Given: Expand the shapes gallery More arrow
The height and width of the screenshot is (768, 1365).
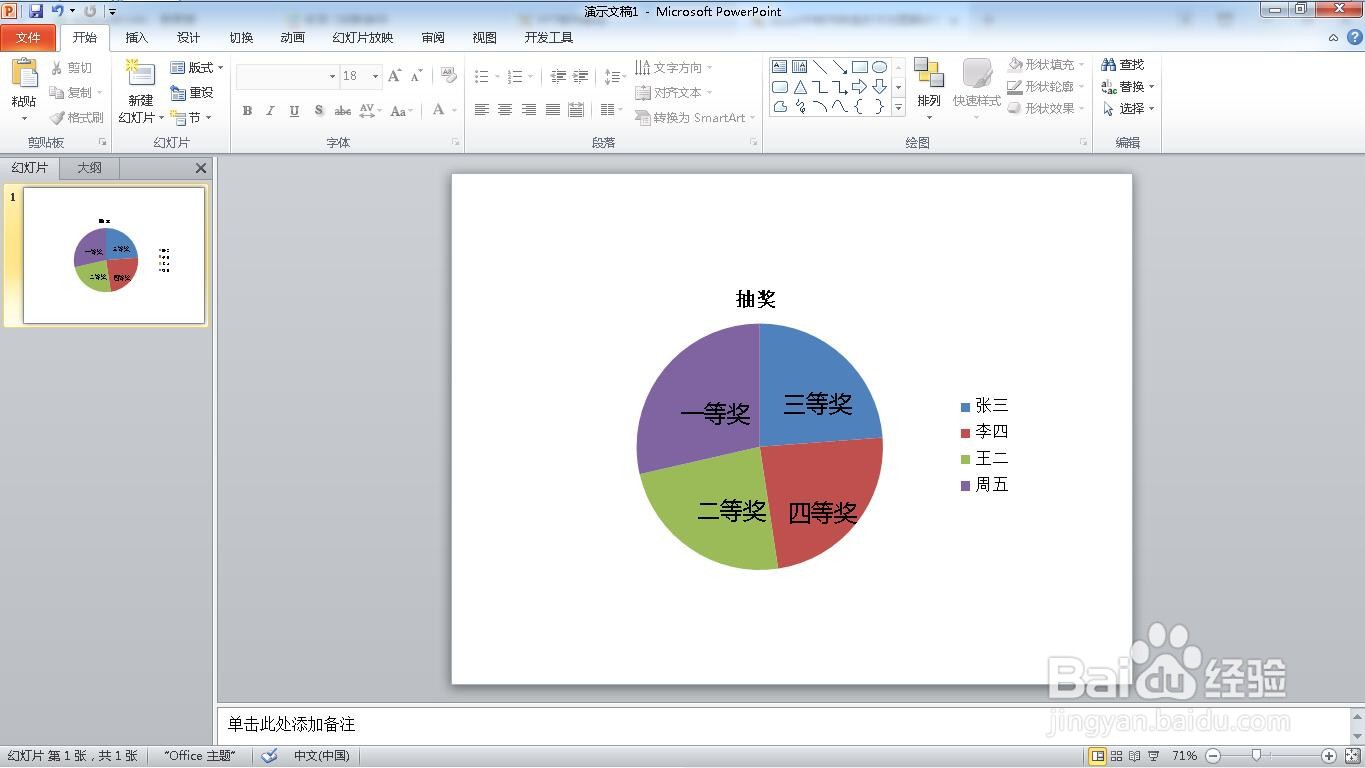Looking at the screenshot, I should 898,107.
